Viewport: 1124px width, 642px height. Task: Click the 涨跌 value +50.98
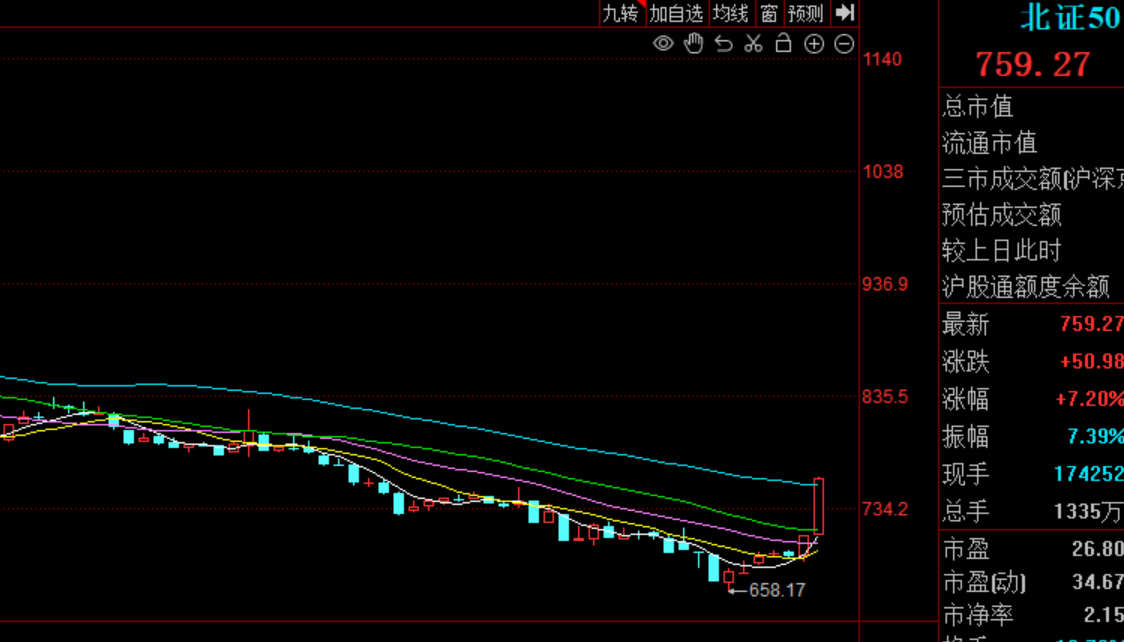click(x=1092, y=361)
